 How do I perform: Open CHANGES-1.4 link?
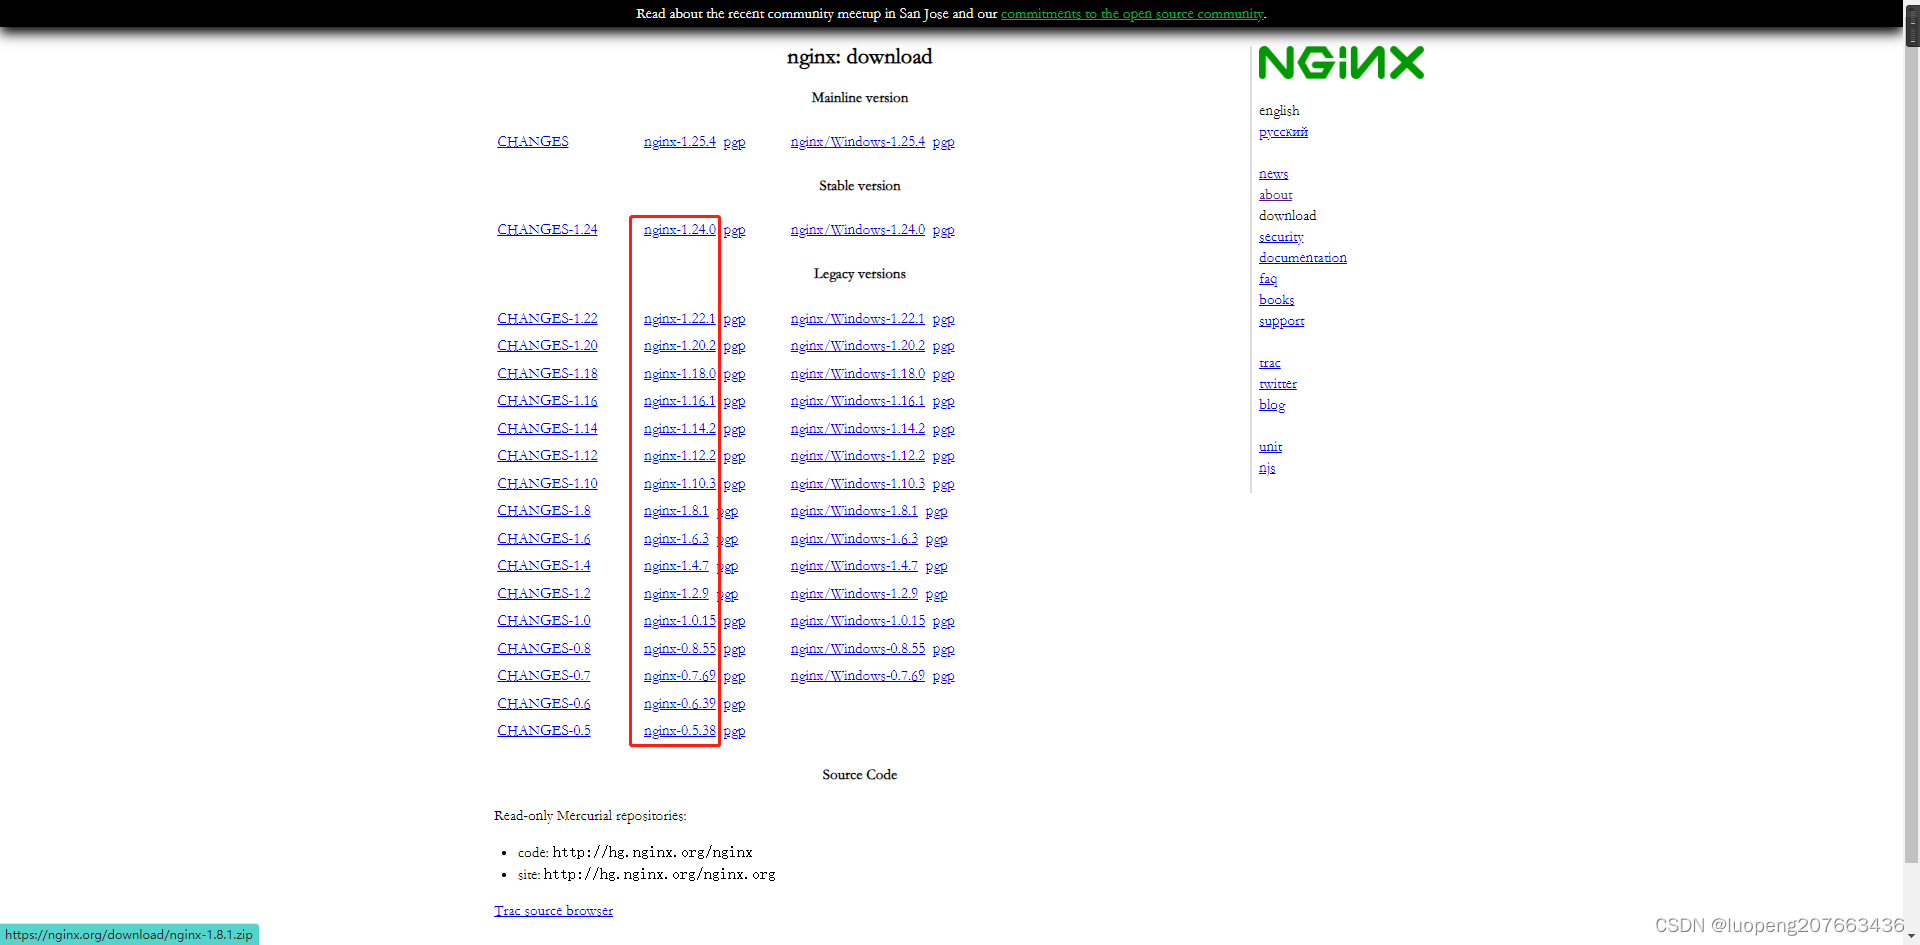(x=544, y=566)
